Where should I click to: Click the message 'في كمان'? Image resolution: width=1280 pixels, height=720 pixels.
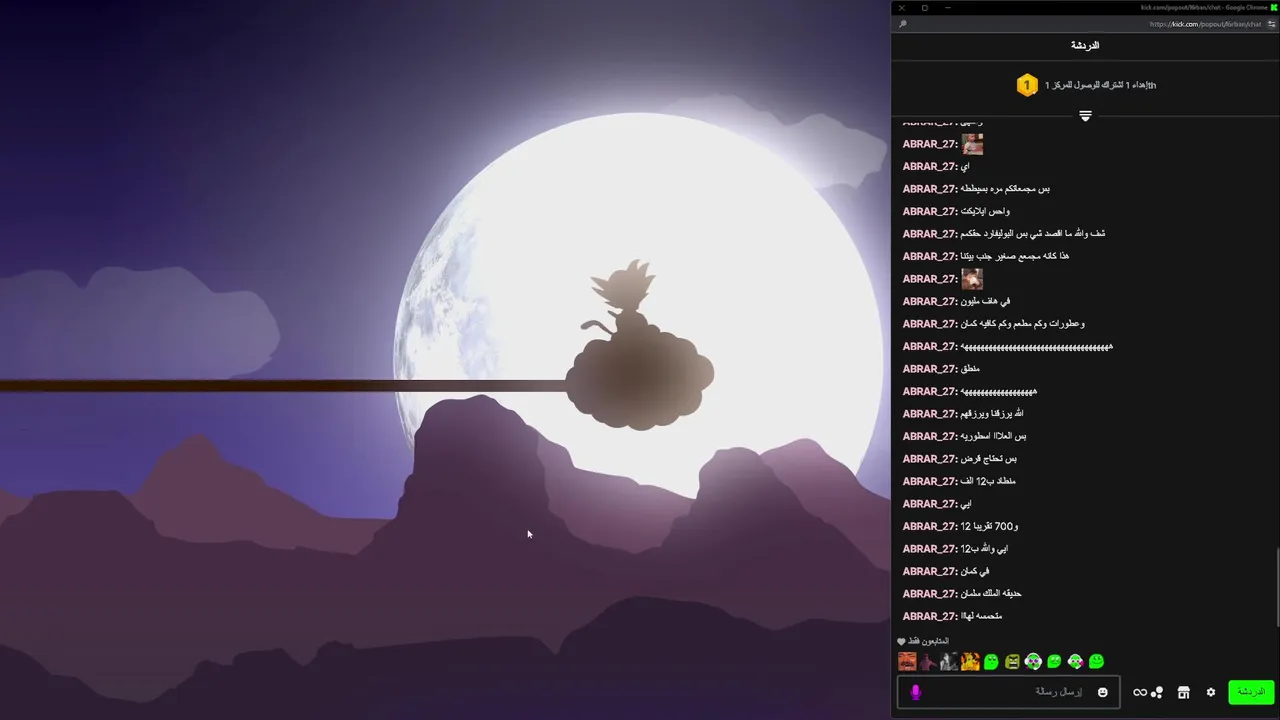[x=975, y=571]
